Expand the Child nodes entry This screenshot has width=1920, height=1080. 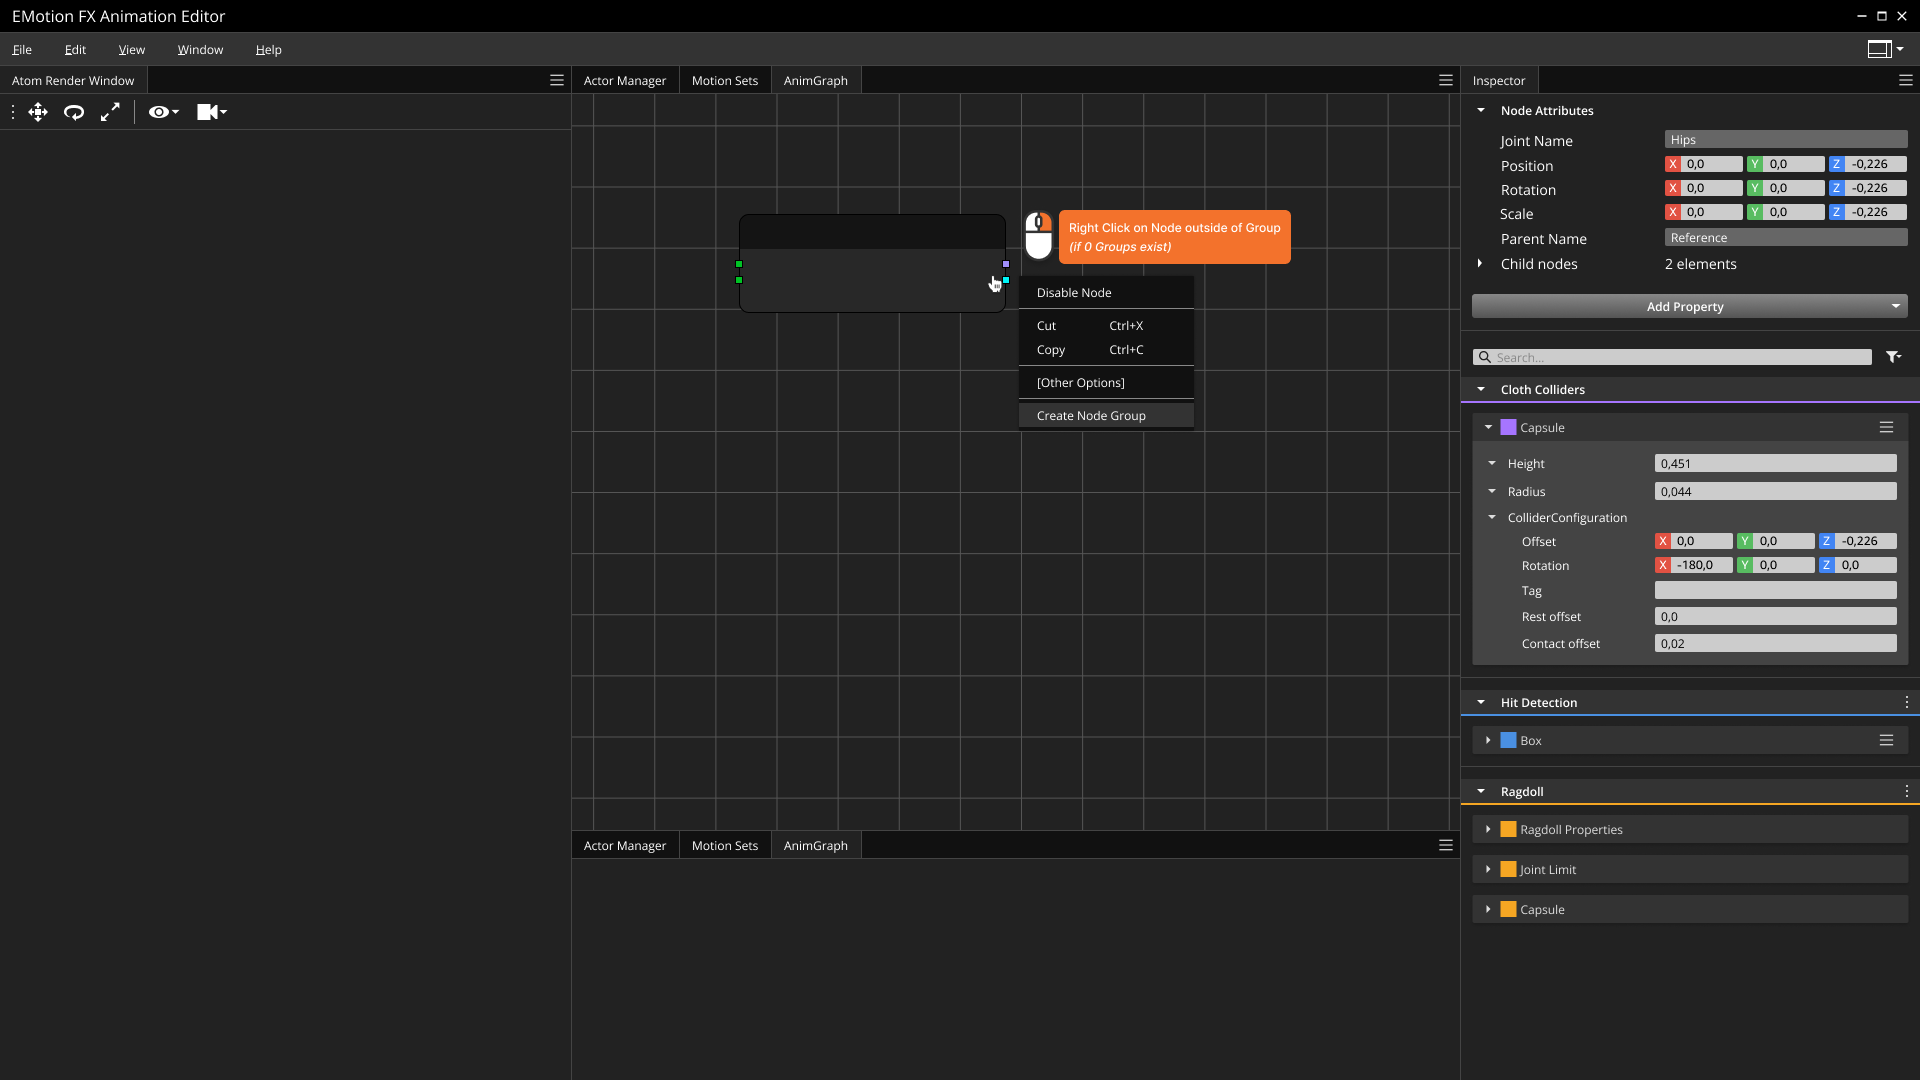1482,264
